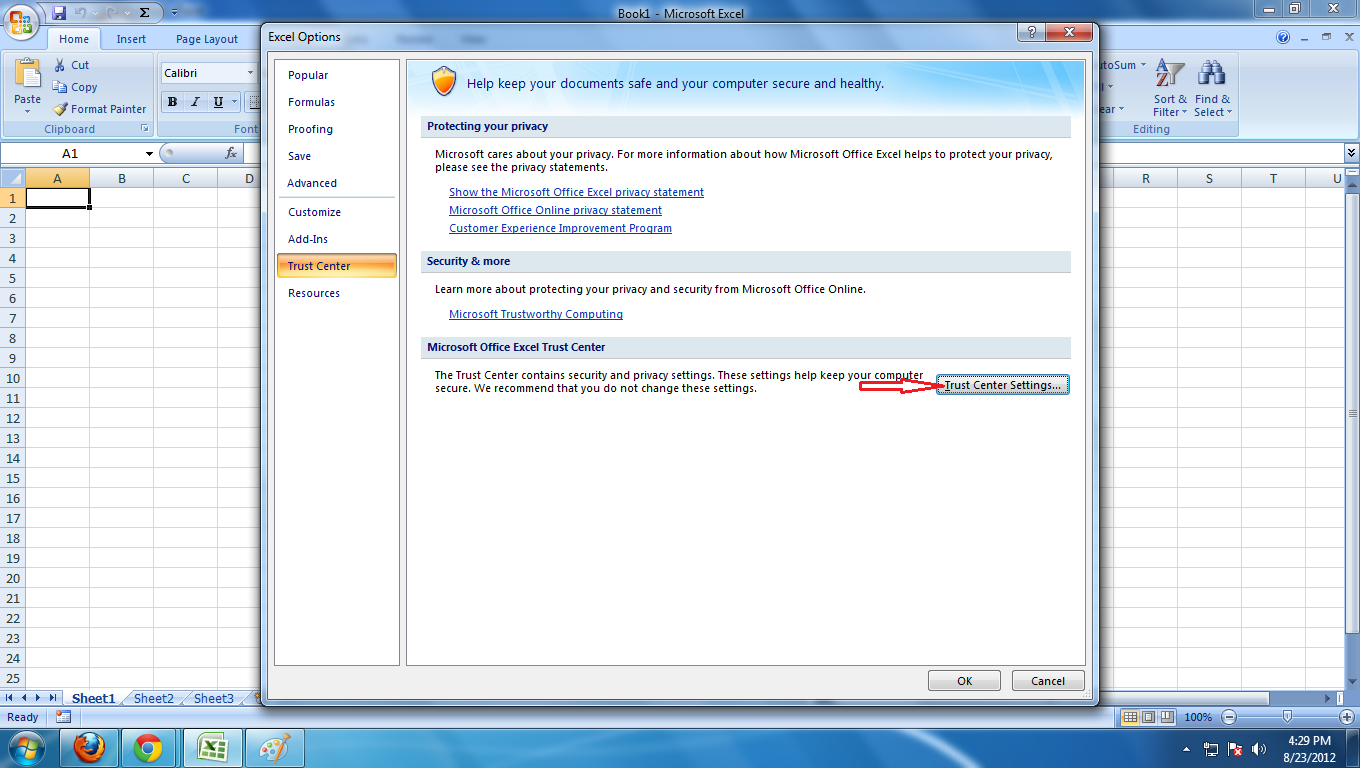
Task: Click Cancel in Excel Options
Action: click(1048, 681)
